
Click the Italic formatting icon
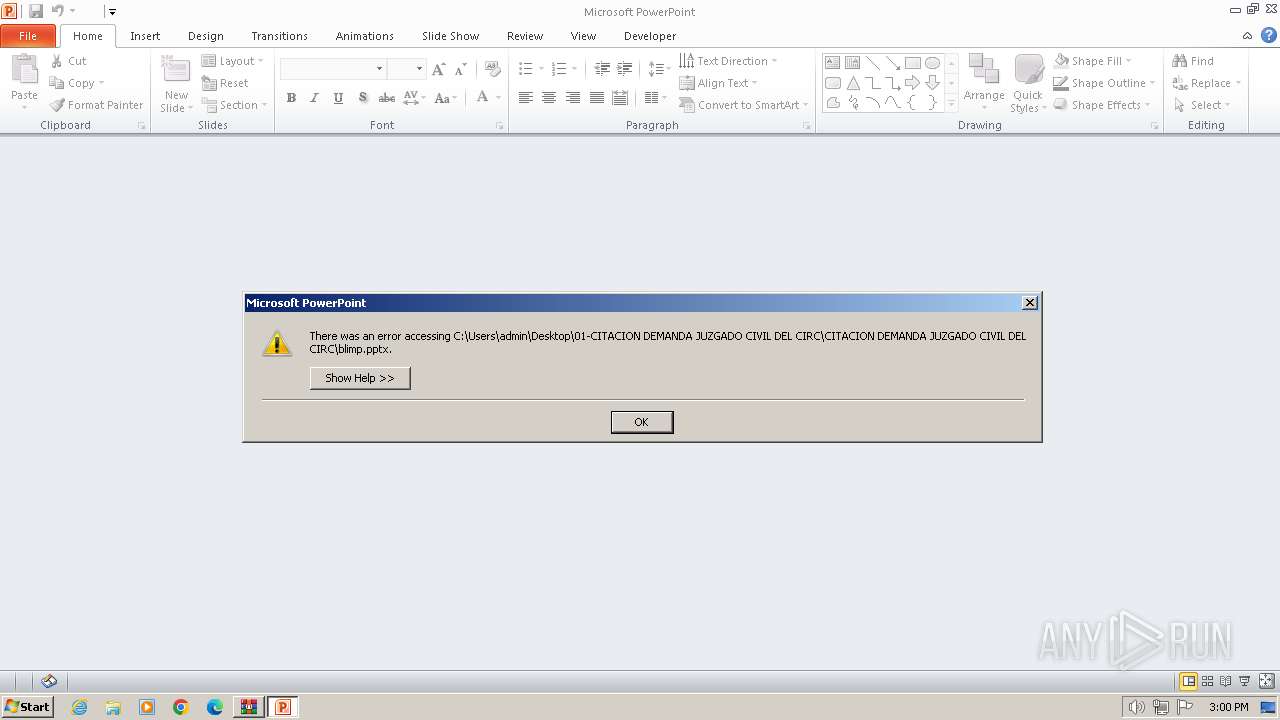[x=314, y=98]
